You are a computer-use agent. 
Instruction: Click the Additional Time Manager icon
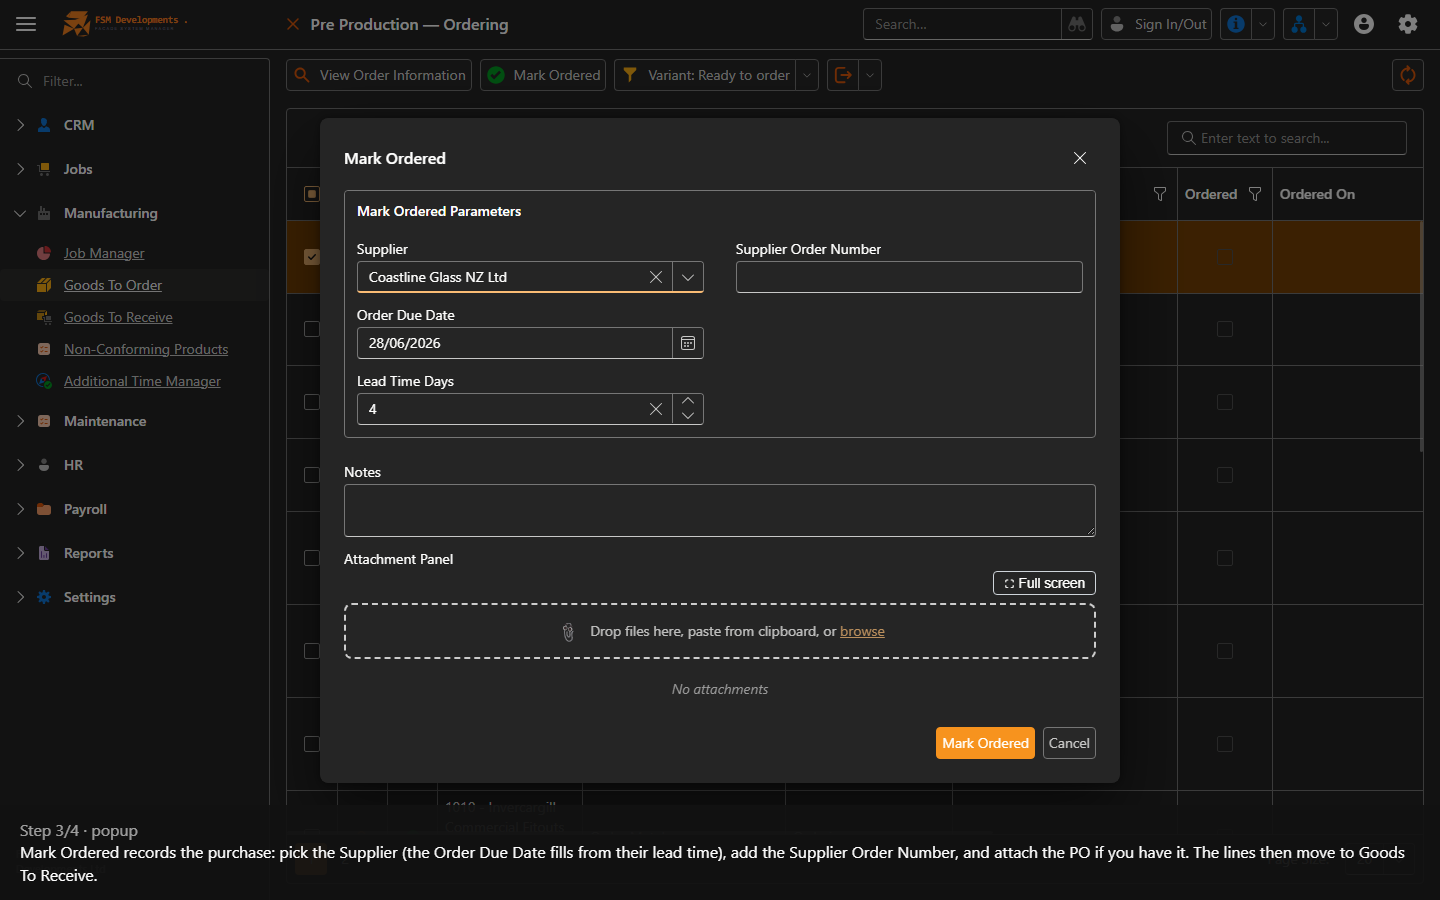(44, 381)
